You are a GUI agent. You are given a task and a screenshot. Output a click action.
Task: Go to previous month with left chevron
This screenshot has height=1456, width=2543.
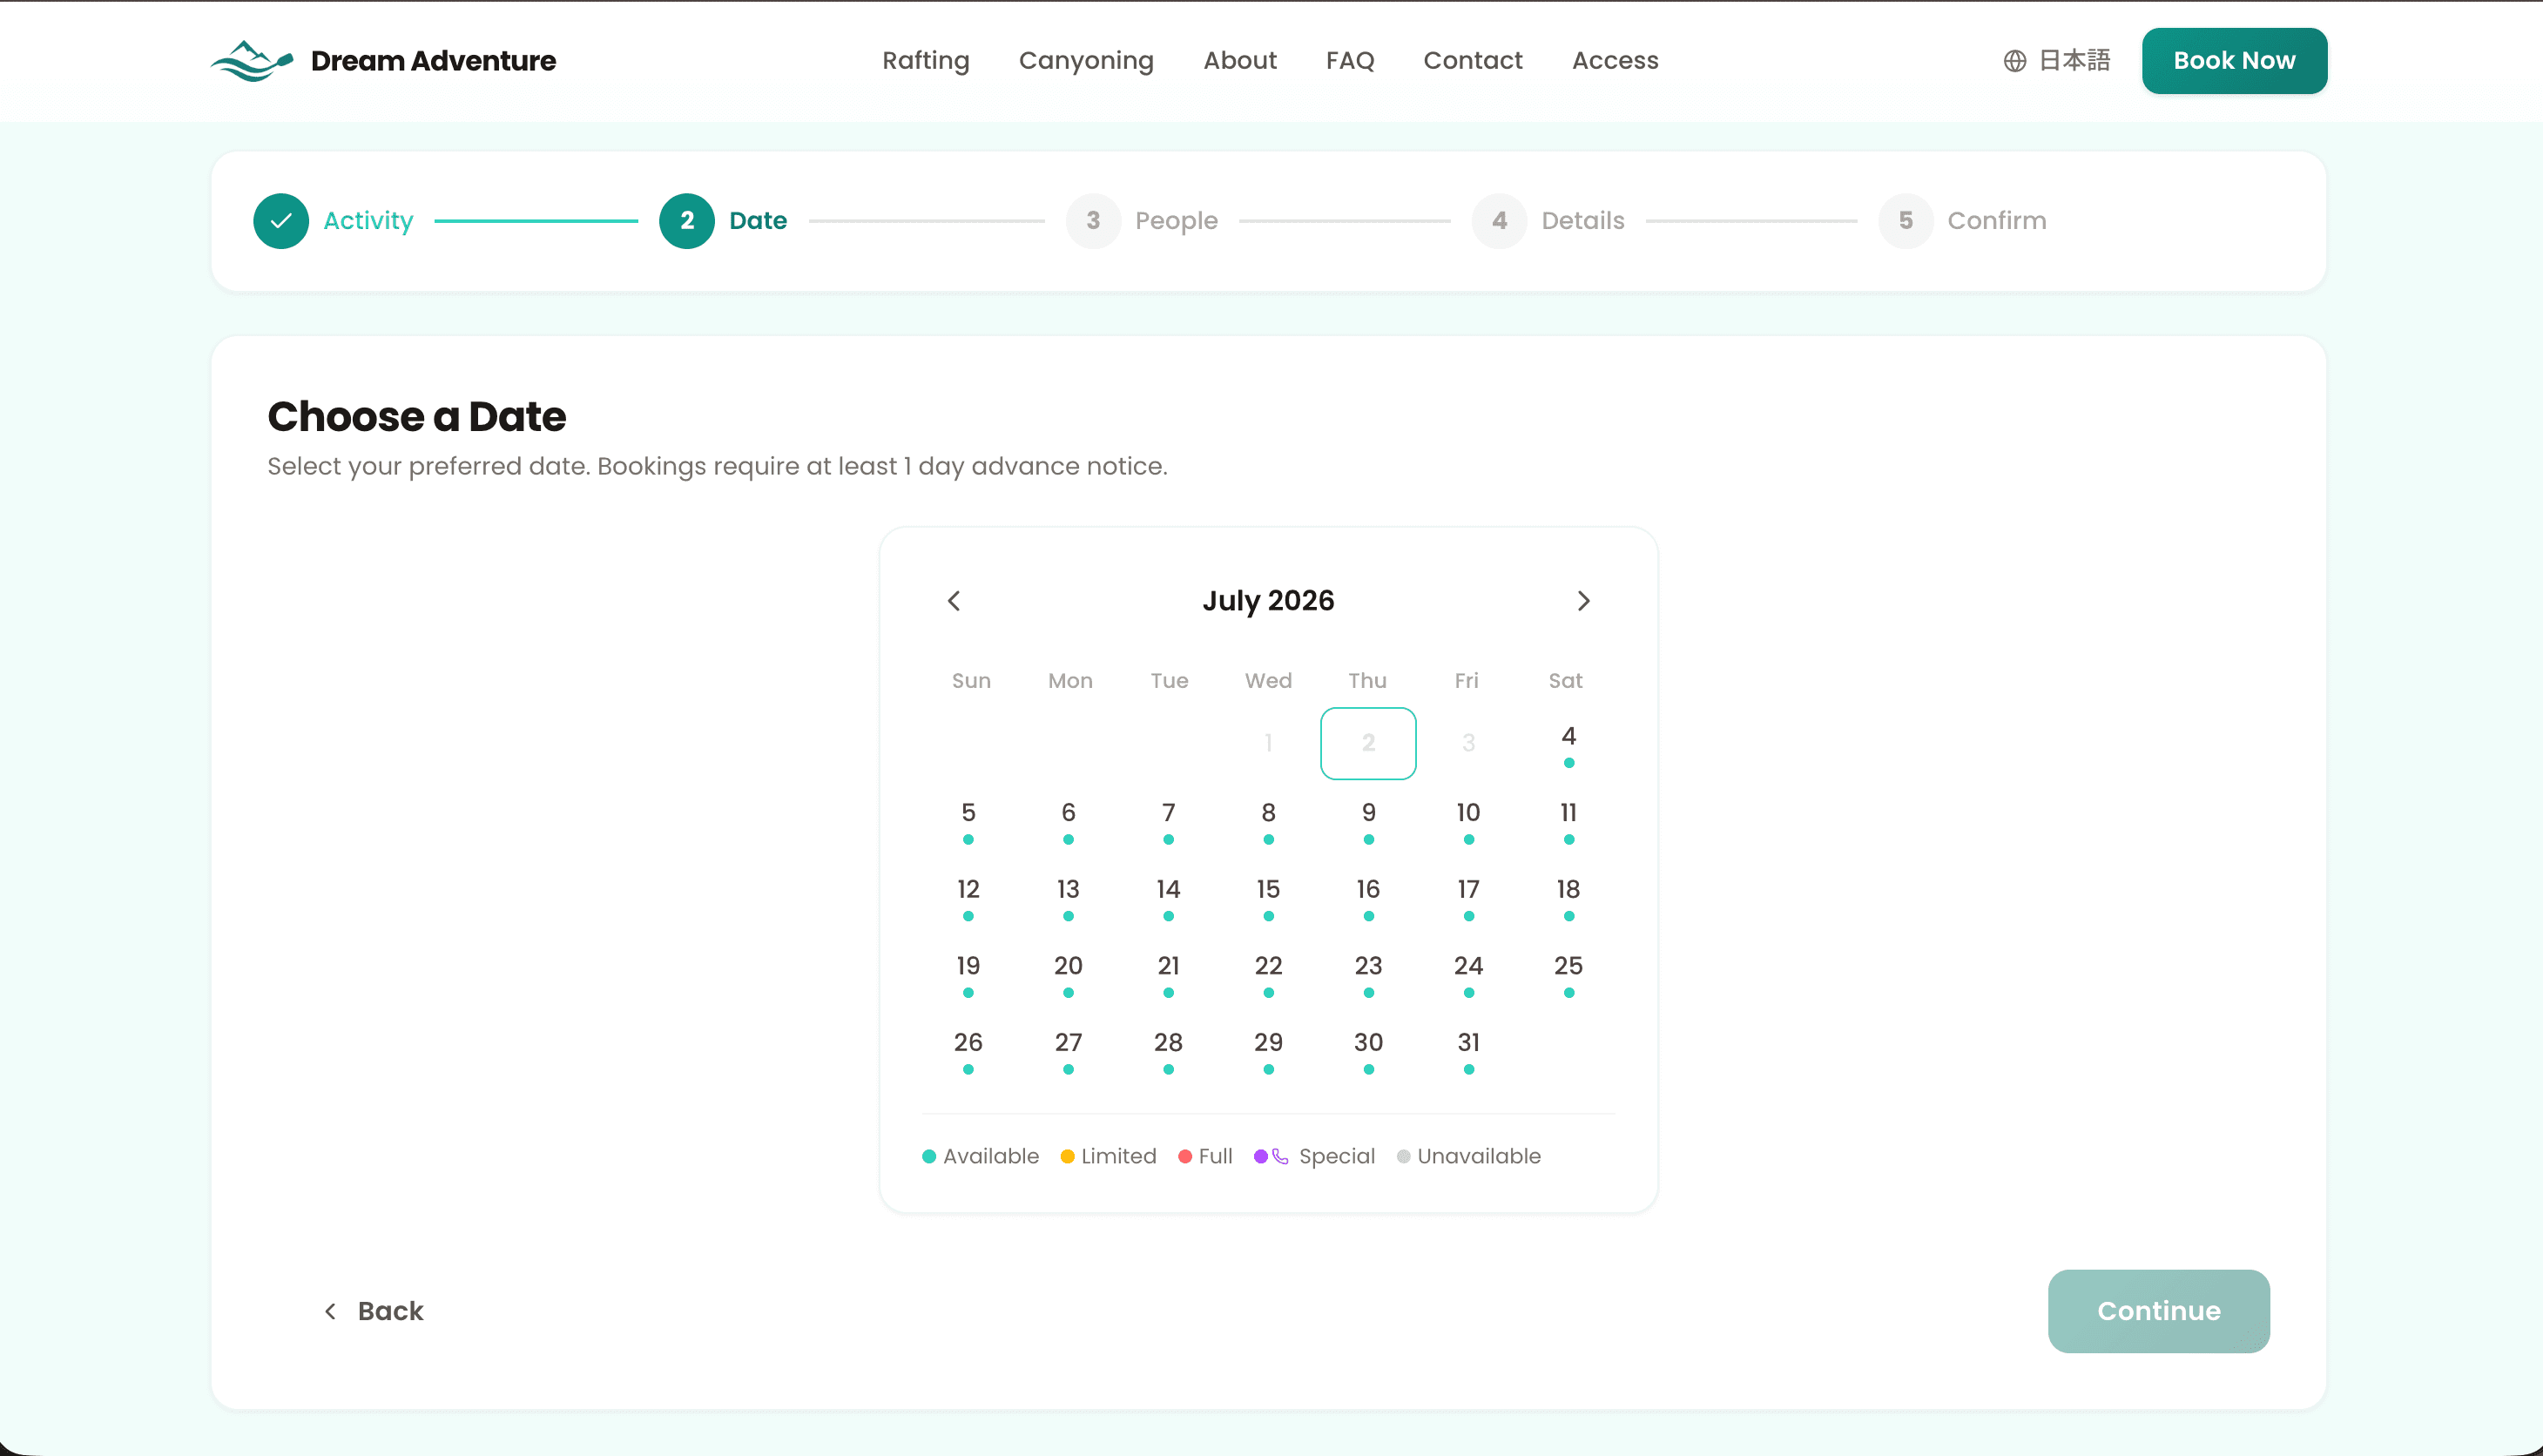coord(954,601)
